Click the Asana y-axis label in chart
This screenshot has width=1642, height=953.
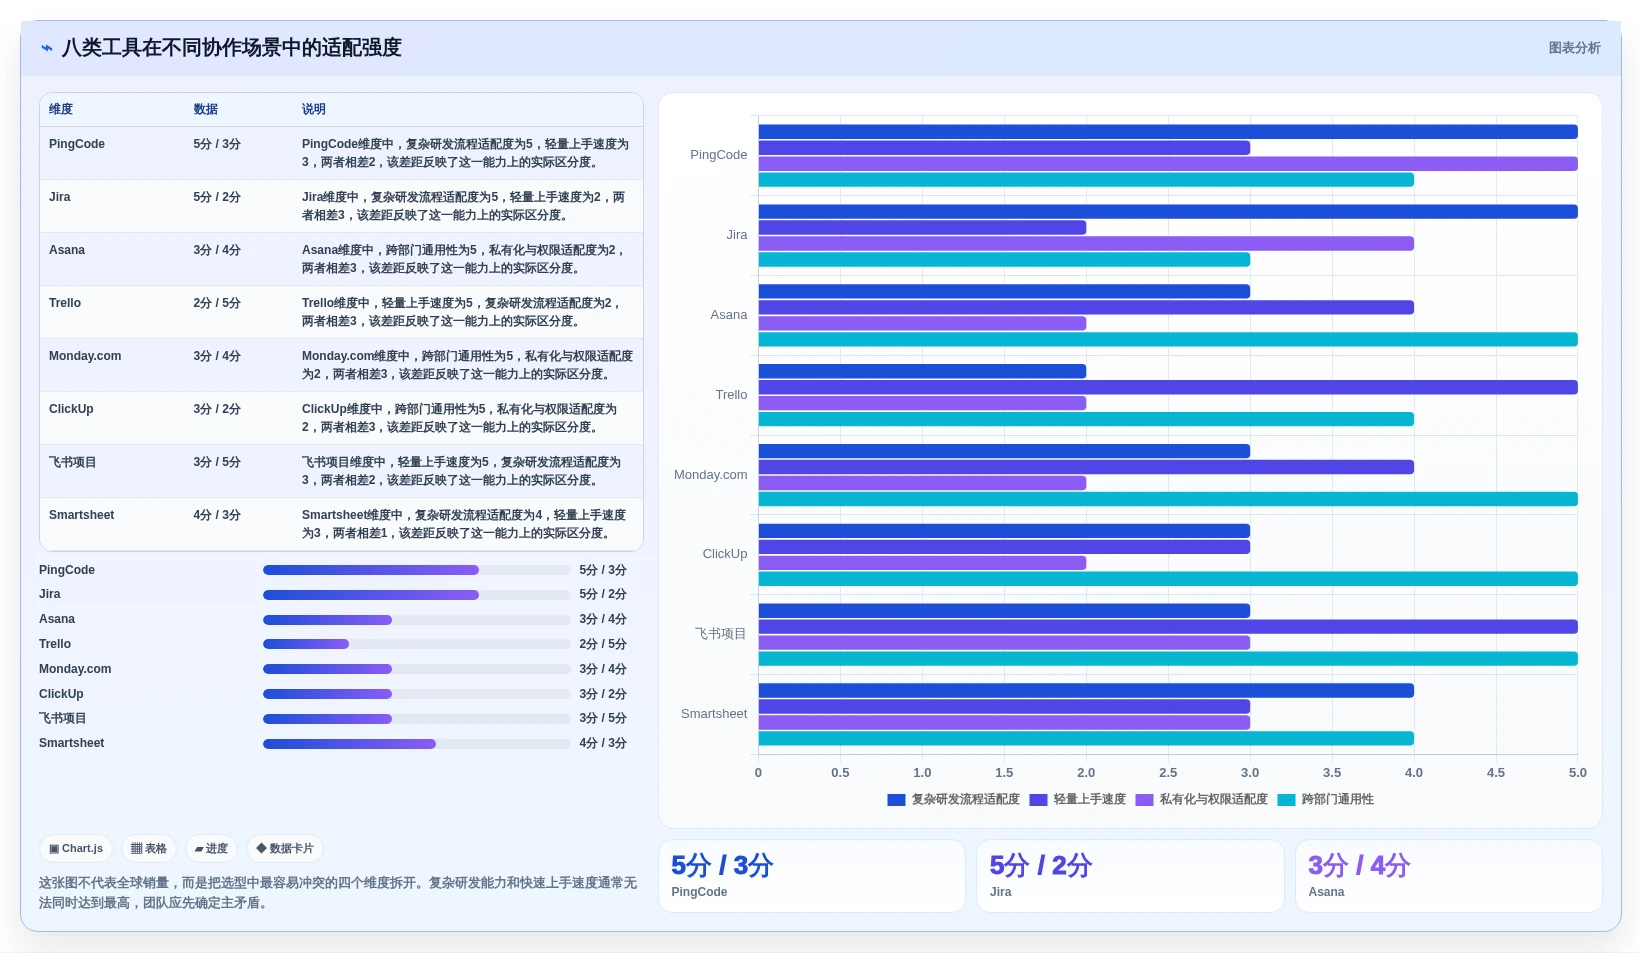[729, 315]
